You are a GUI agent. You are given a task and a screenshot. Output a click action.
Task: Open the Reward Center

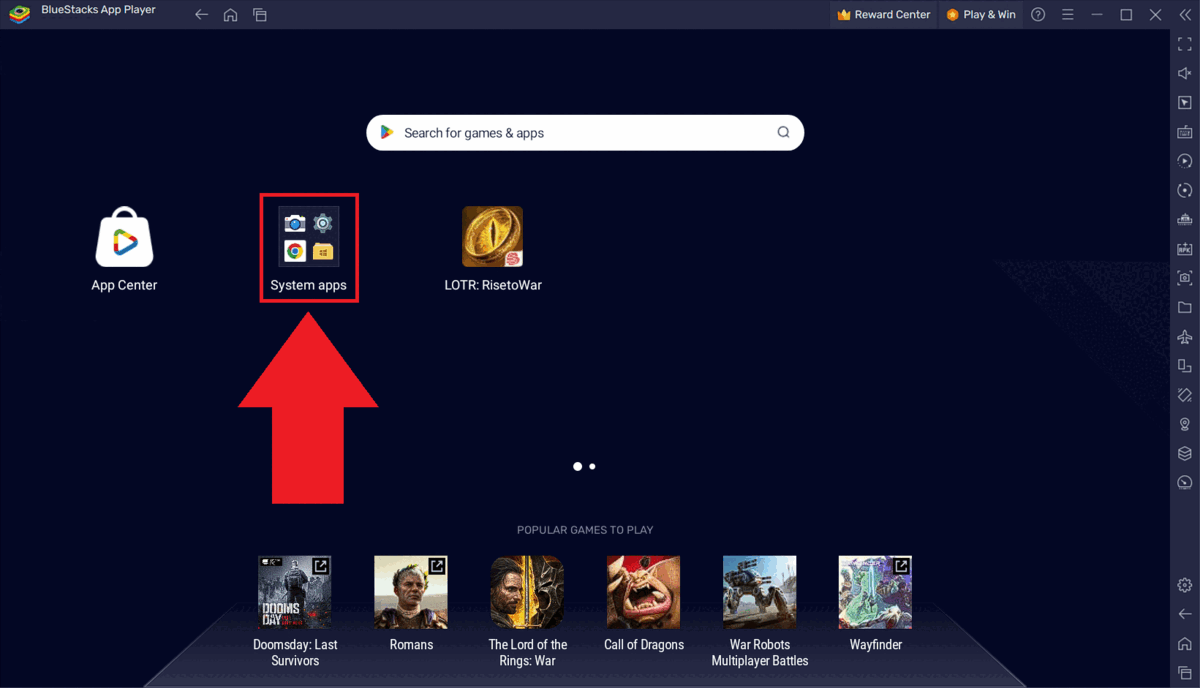[x=884, y=15]
